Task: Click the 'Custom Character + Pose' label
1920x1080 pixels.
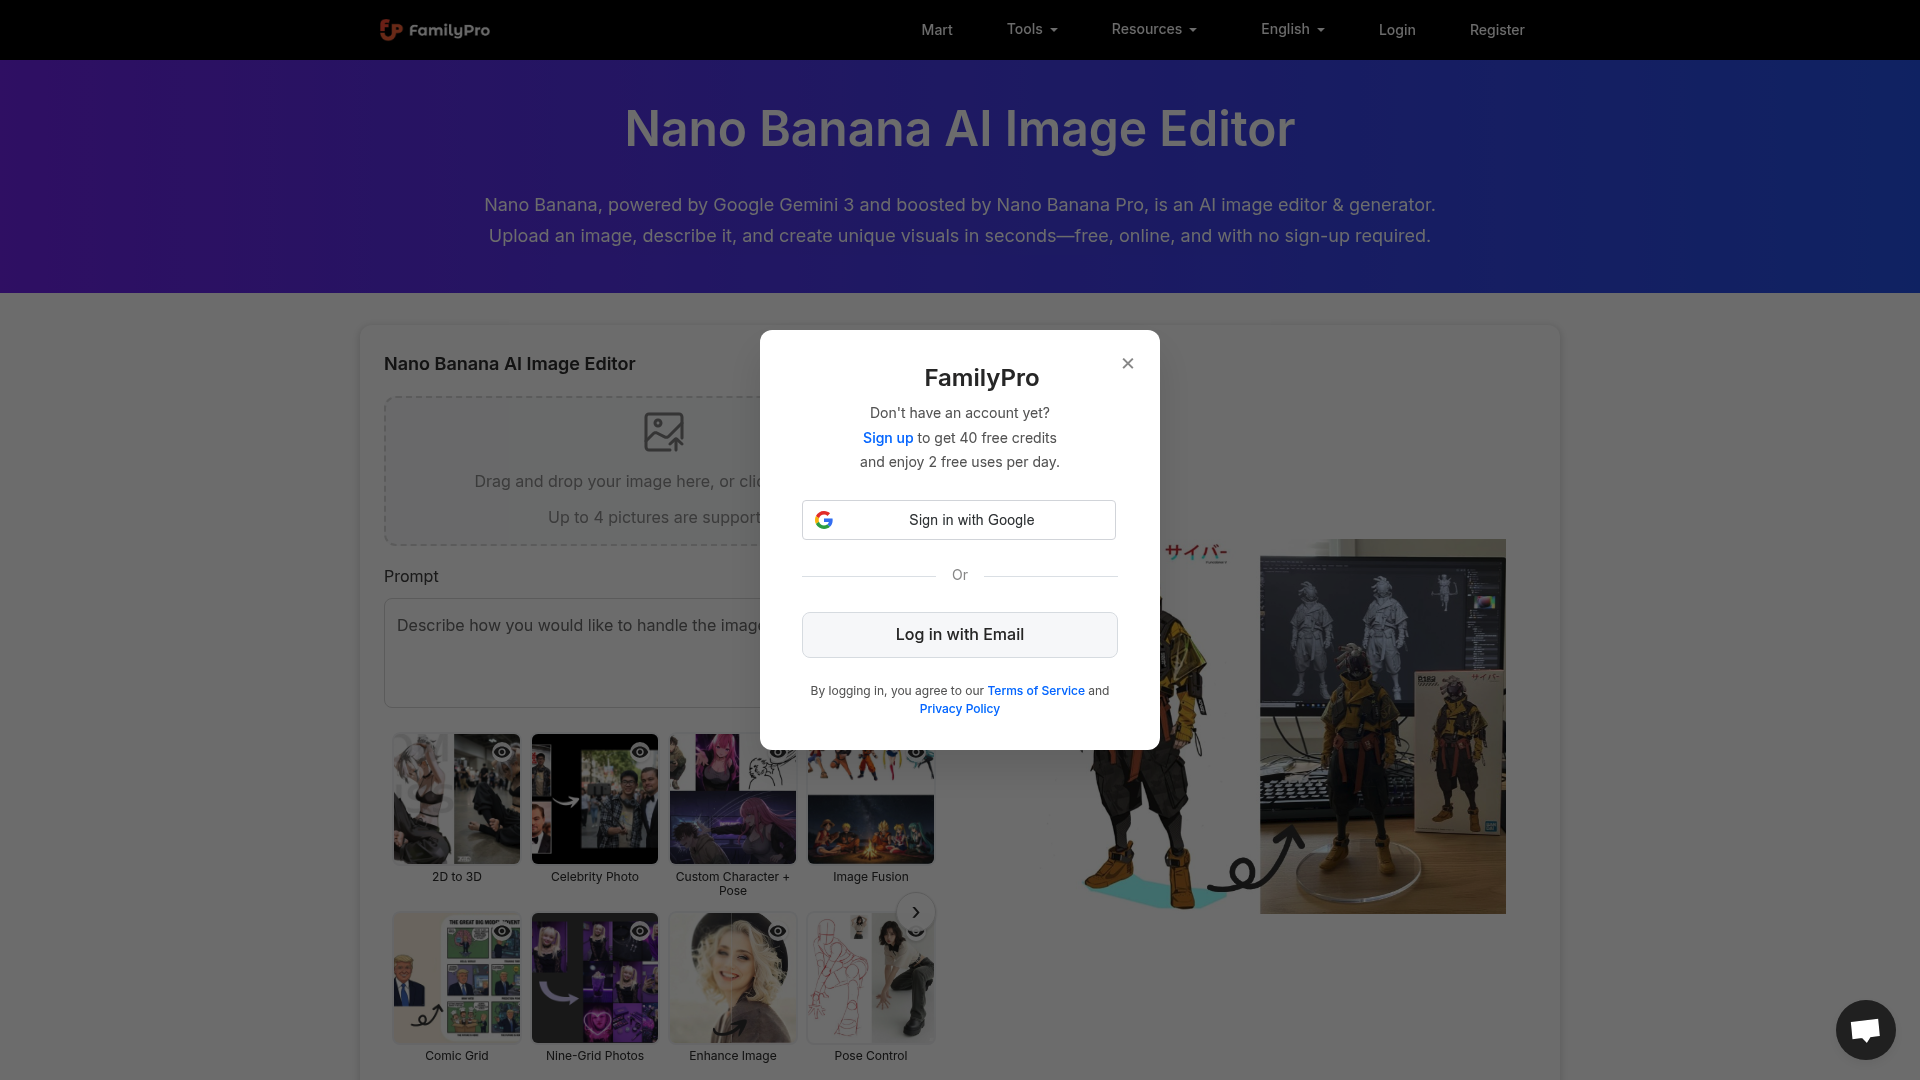Action: pos(733,884)
